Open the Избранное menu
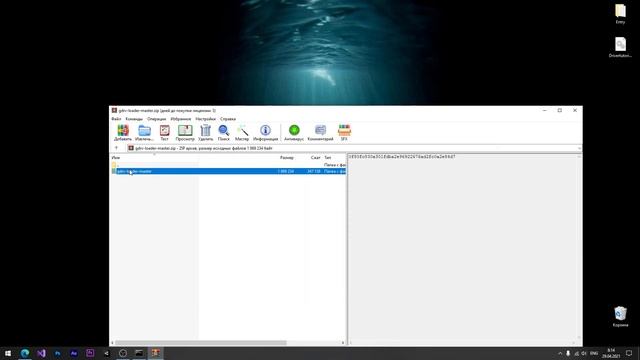640x360 pixels. click(180, 119)
